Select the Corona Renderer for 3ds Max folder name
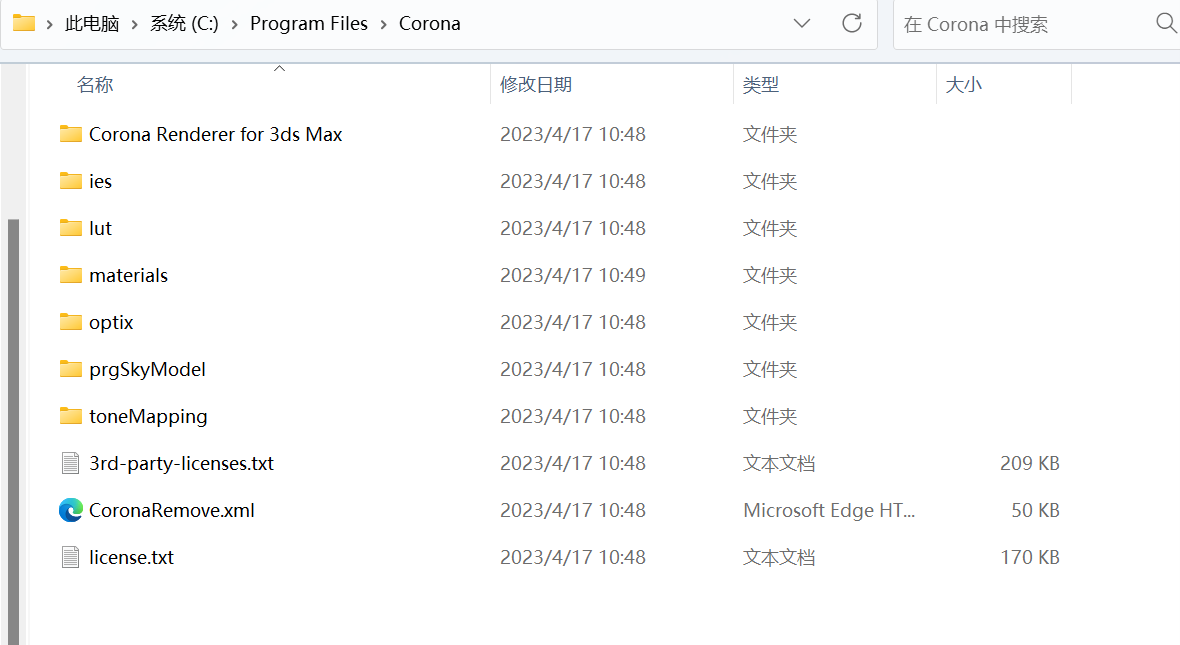Viewport: 1180px width, 645px height. 215,134
